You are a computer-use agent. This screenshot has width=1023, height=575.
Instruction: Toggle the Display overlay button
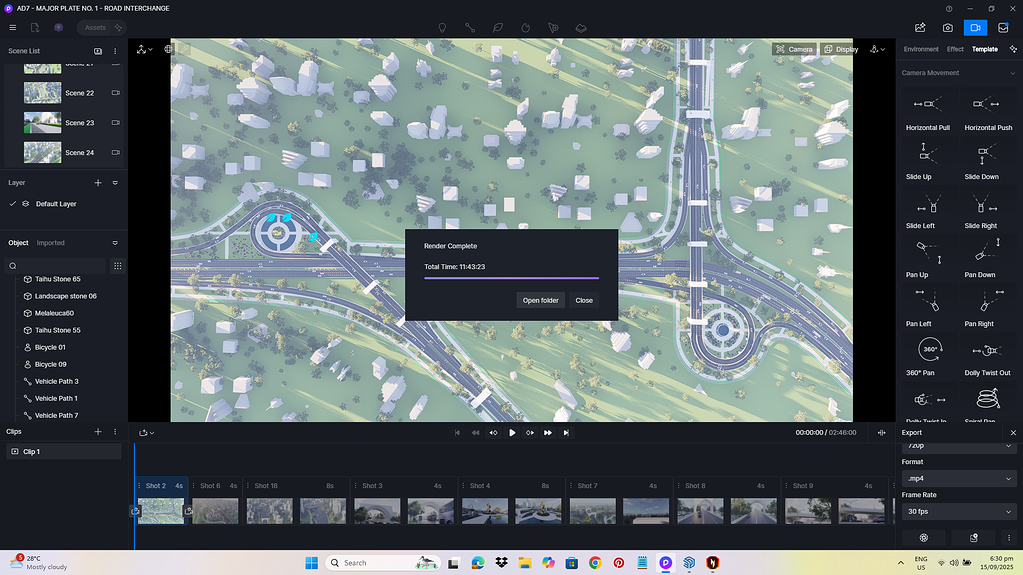[x=840, y=49]
